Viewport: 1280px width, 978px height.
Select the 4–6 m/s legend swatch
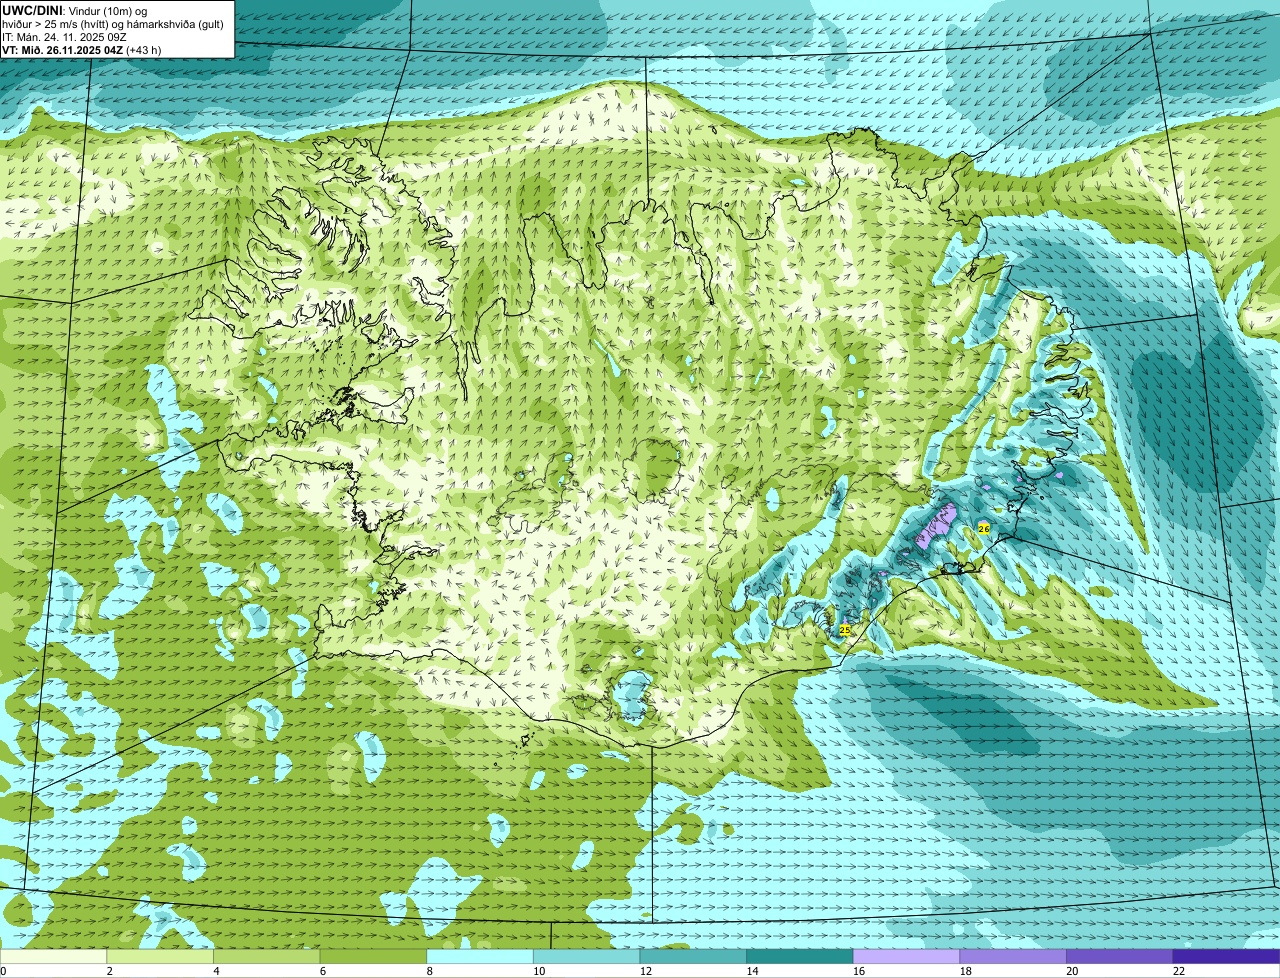[267, 956]
